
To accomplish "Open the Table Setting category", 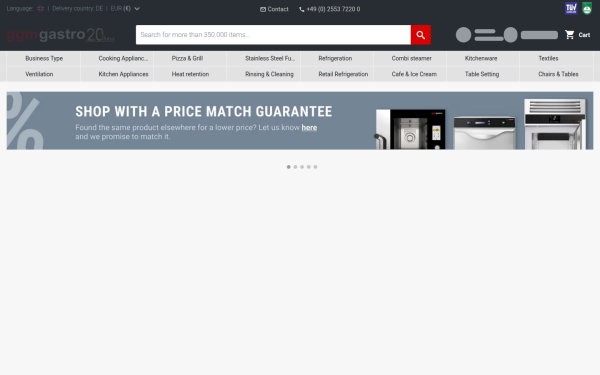I will (x=482, y=74).
